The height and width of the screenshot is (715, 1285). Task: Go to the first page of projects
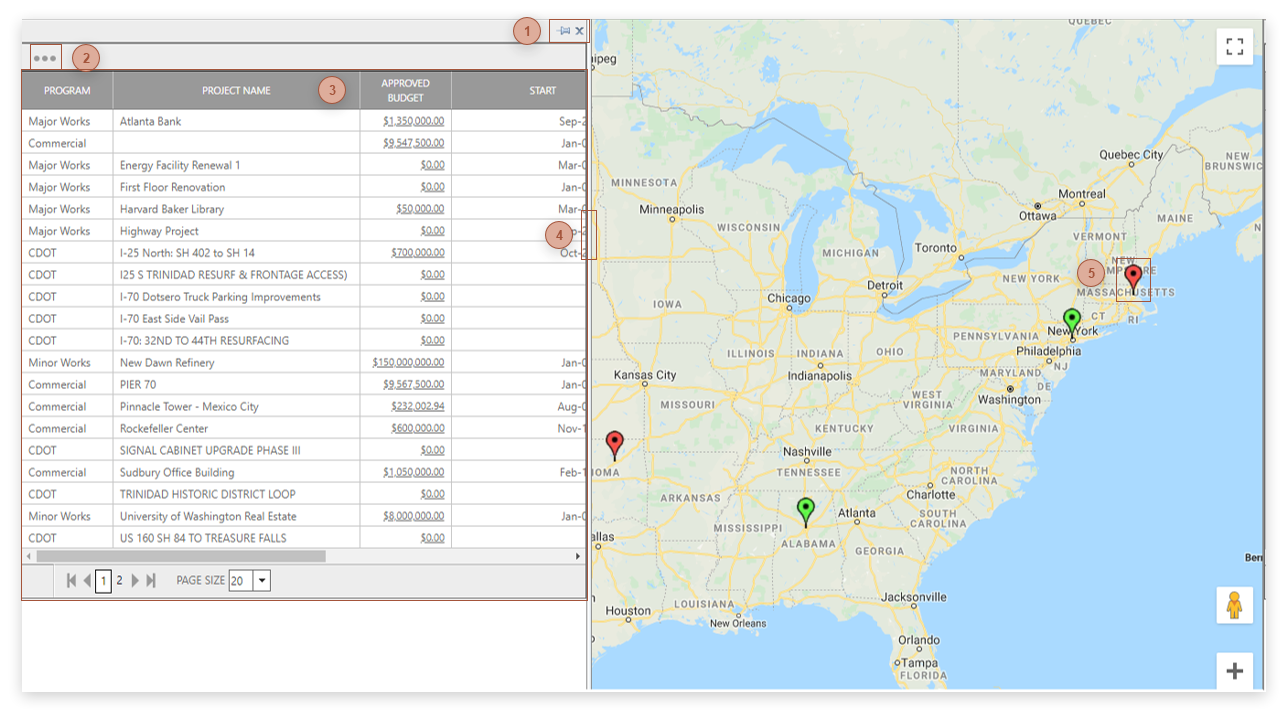pos(69,580)
